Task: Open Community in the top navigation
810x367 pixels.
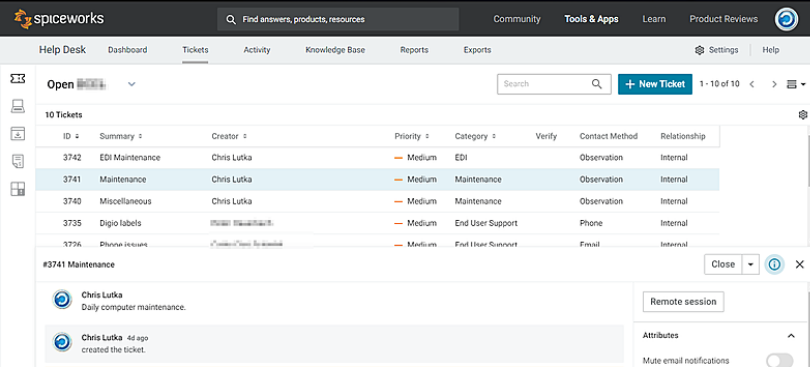Action: (x=517, y=19)
